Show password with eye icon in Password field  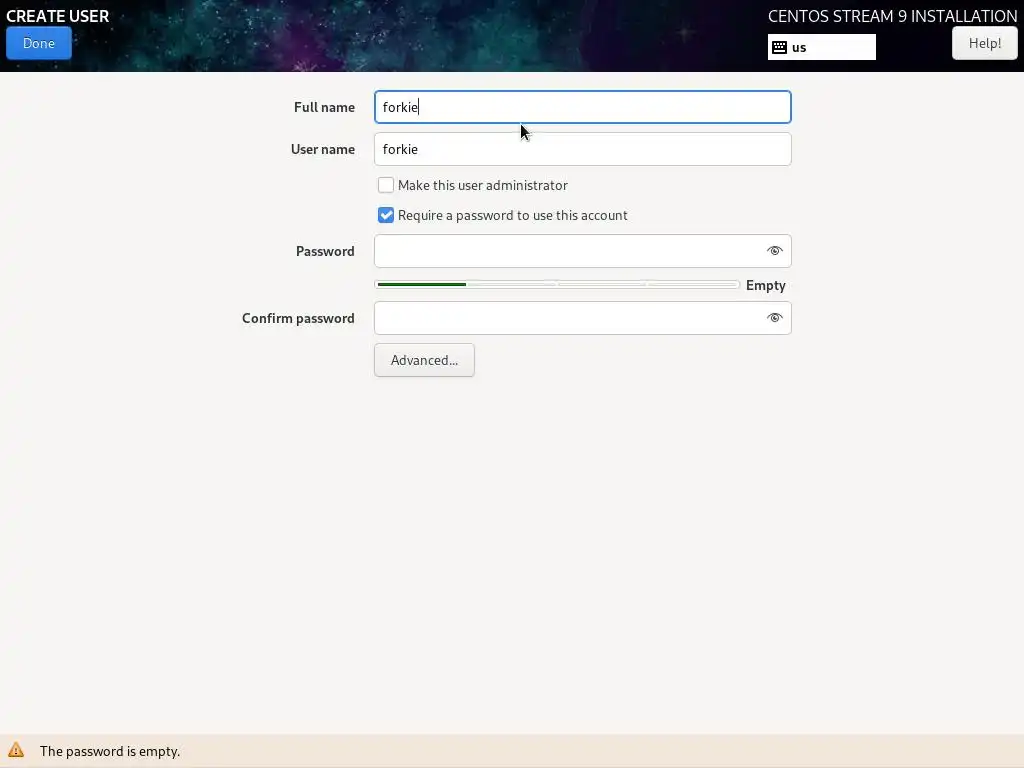[775, 251]
